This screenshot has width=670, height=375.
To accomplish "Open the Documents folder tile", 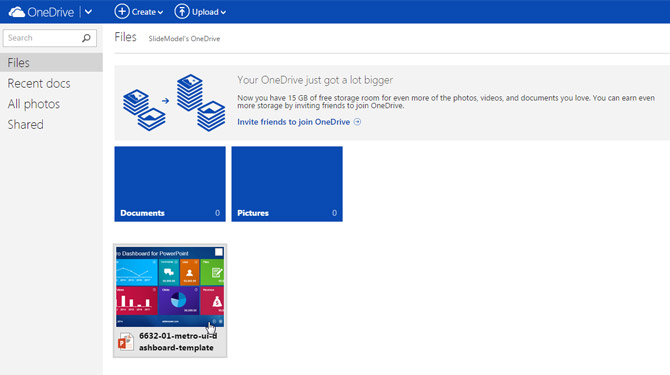I will tap(170, 184).
